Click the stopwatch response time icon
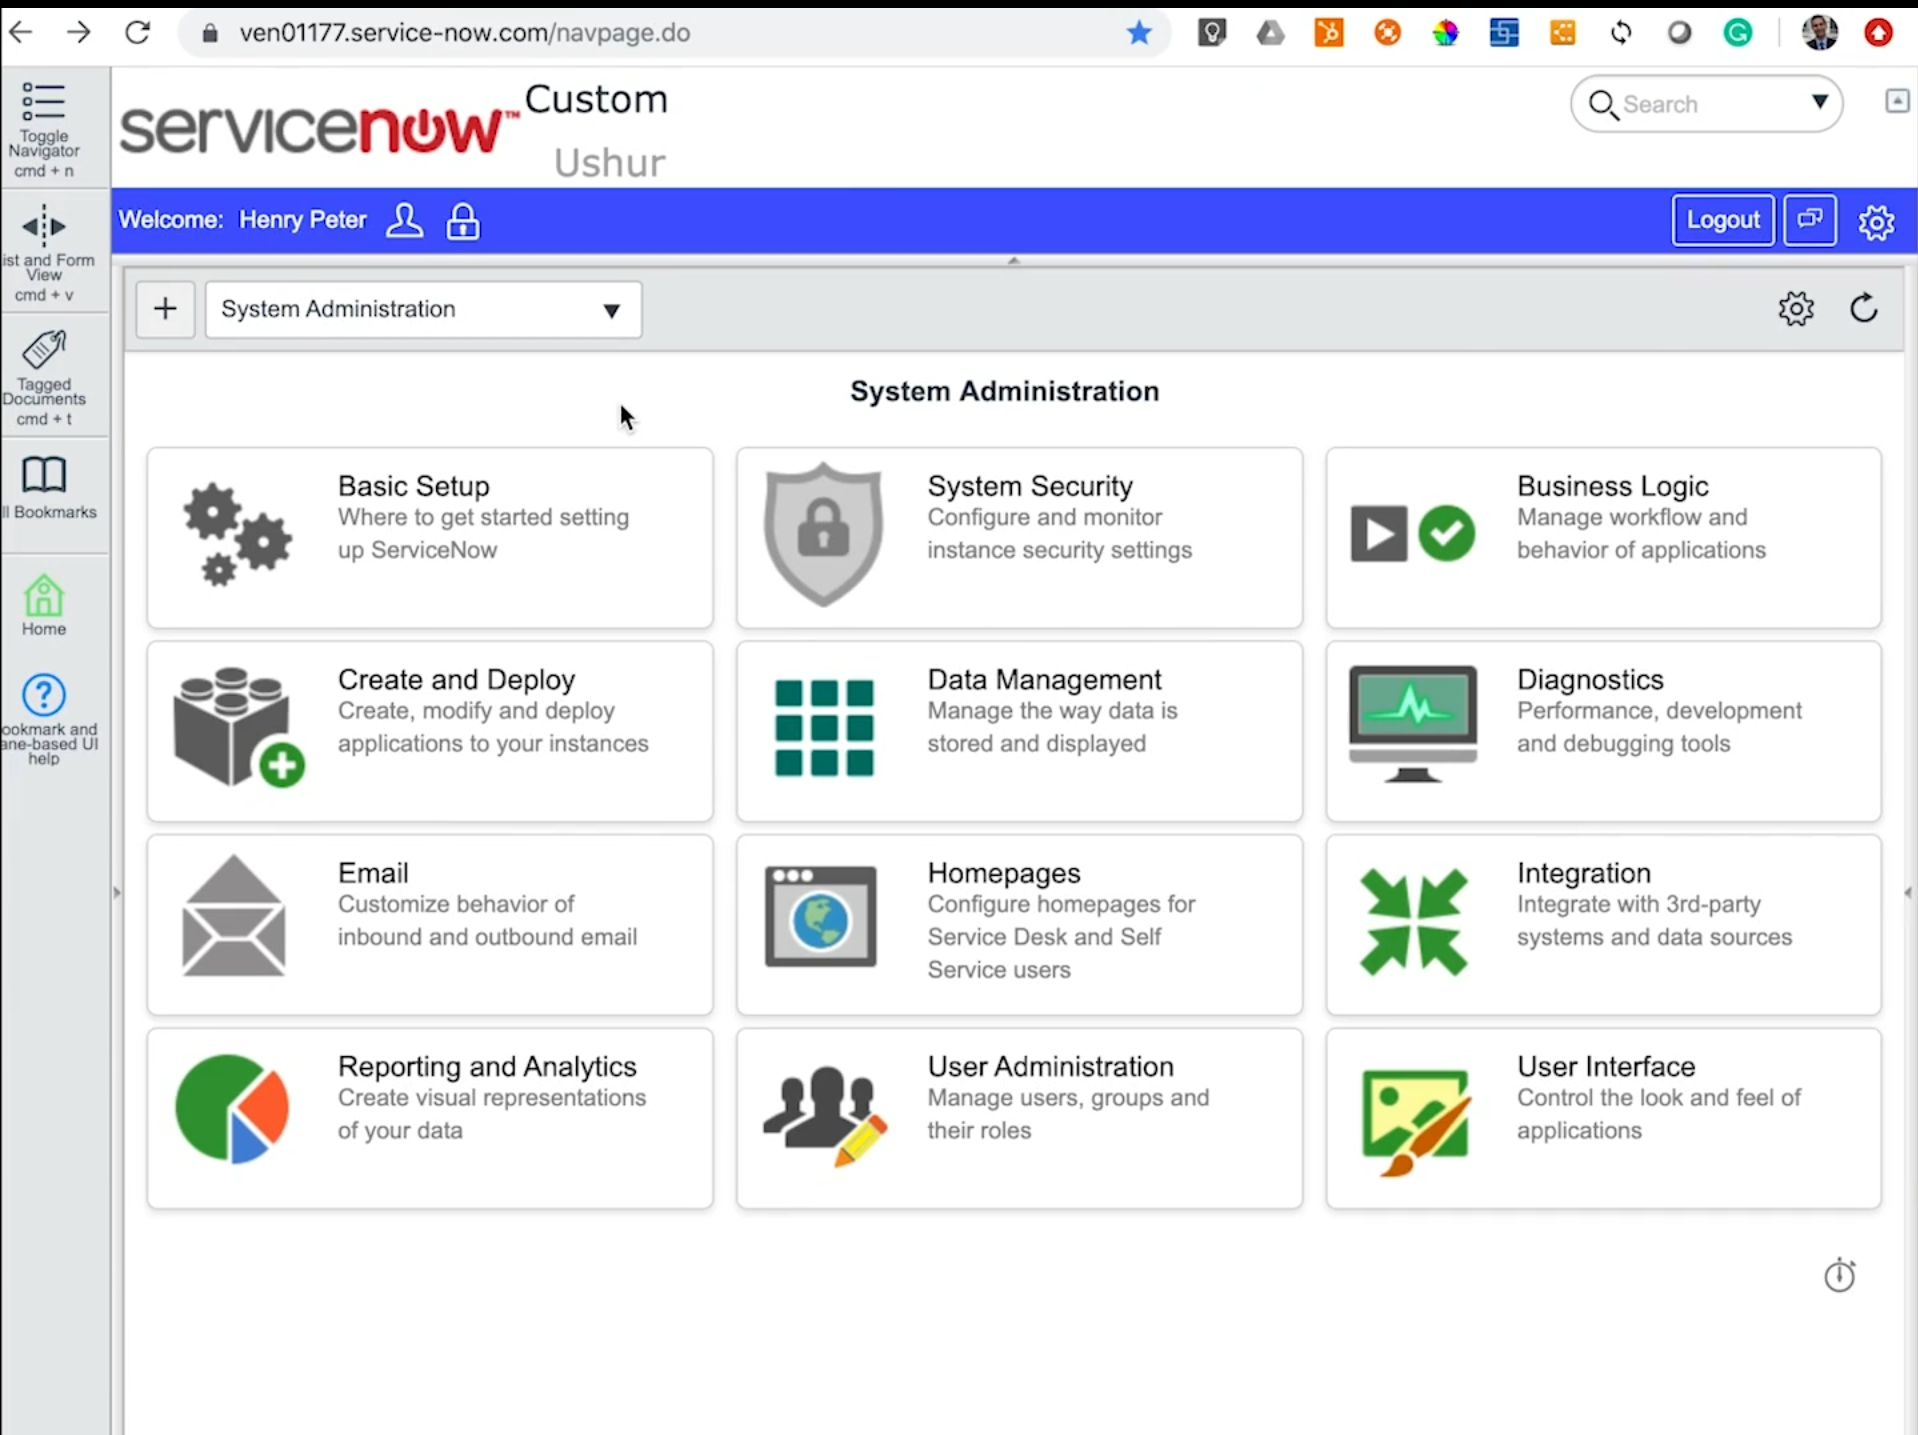This screenshot has width=1918, height=1435. [x=1839, y=1275]
